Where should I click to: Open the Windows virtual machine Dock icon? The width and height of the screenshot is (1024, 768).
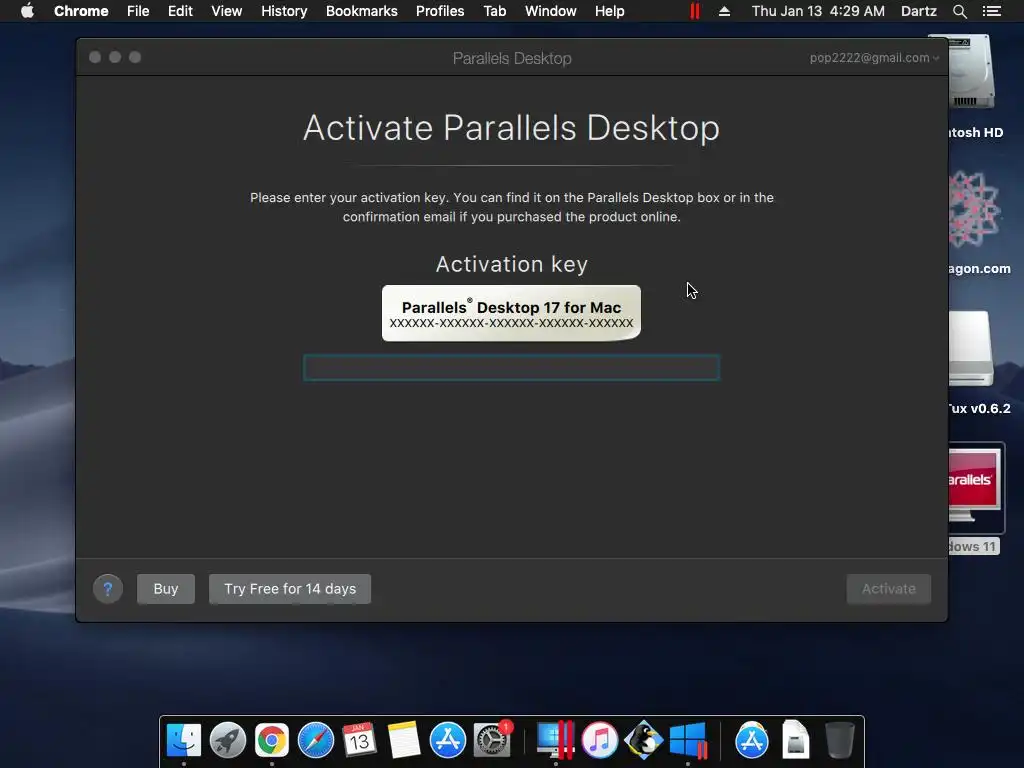(x=688, y=740)
